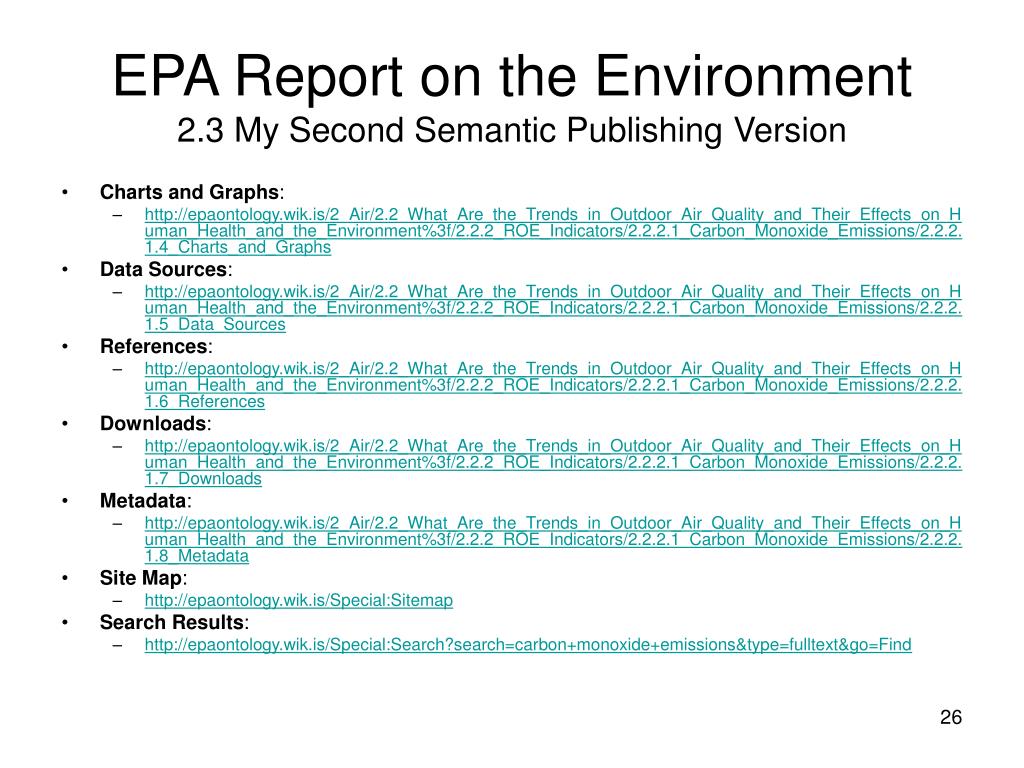Click the 'EPA Report on the Environment' title

(x=512, y=76)
